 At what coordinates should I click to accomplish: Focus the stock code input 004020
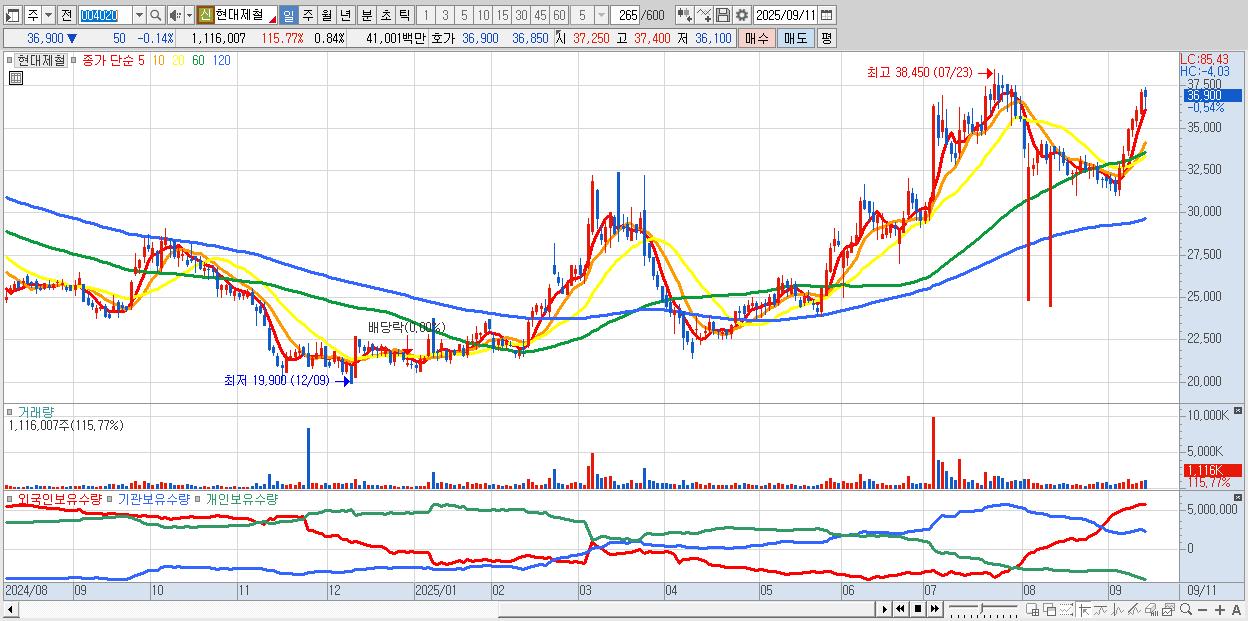pyautogui.click(x=106, y=15)
